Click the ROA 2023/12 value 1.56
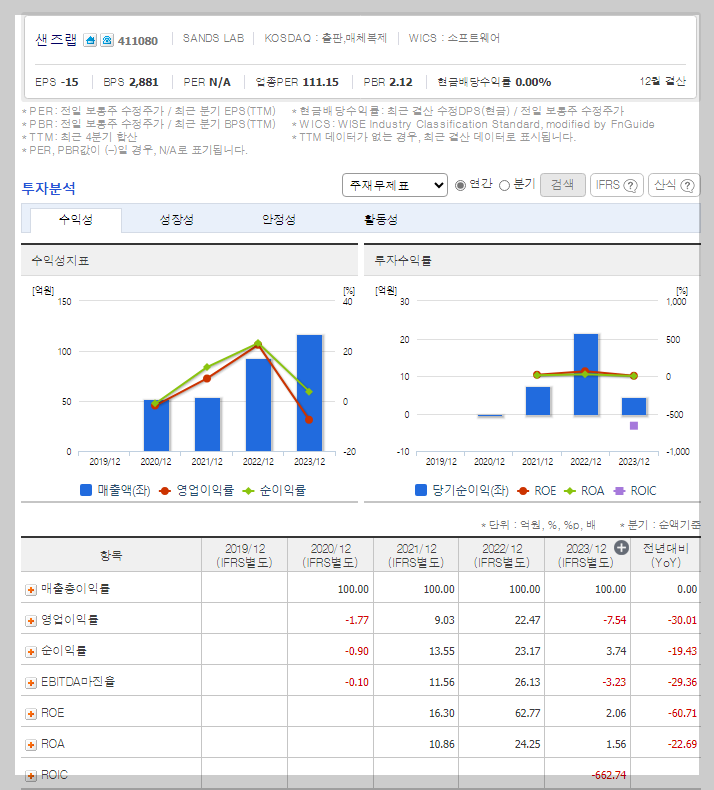 616,744
